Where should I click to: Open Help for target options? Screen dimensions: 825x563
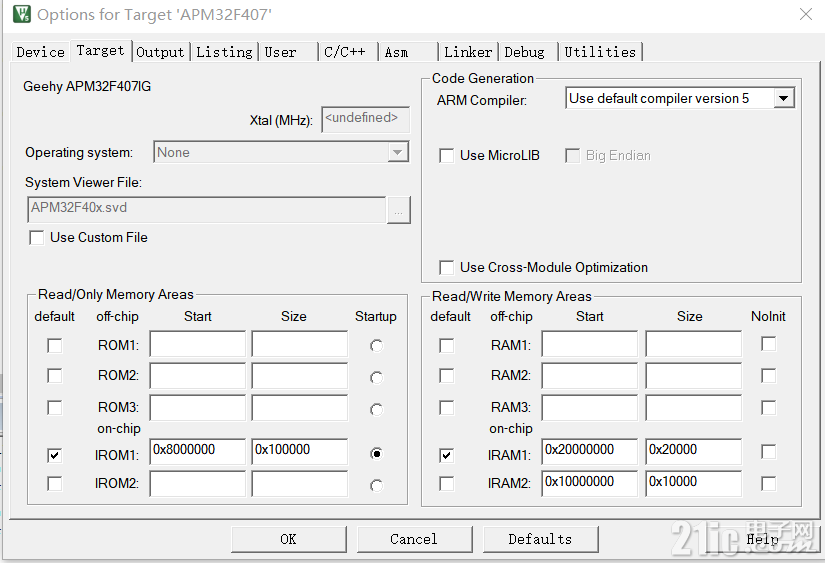[762, 539]
